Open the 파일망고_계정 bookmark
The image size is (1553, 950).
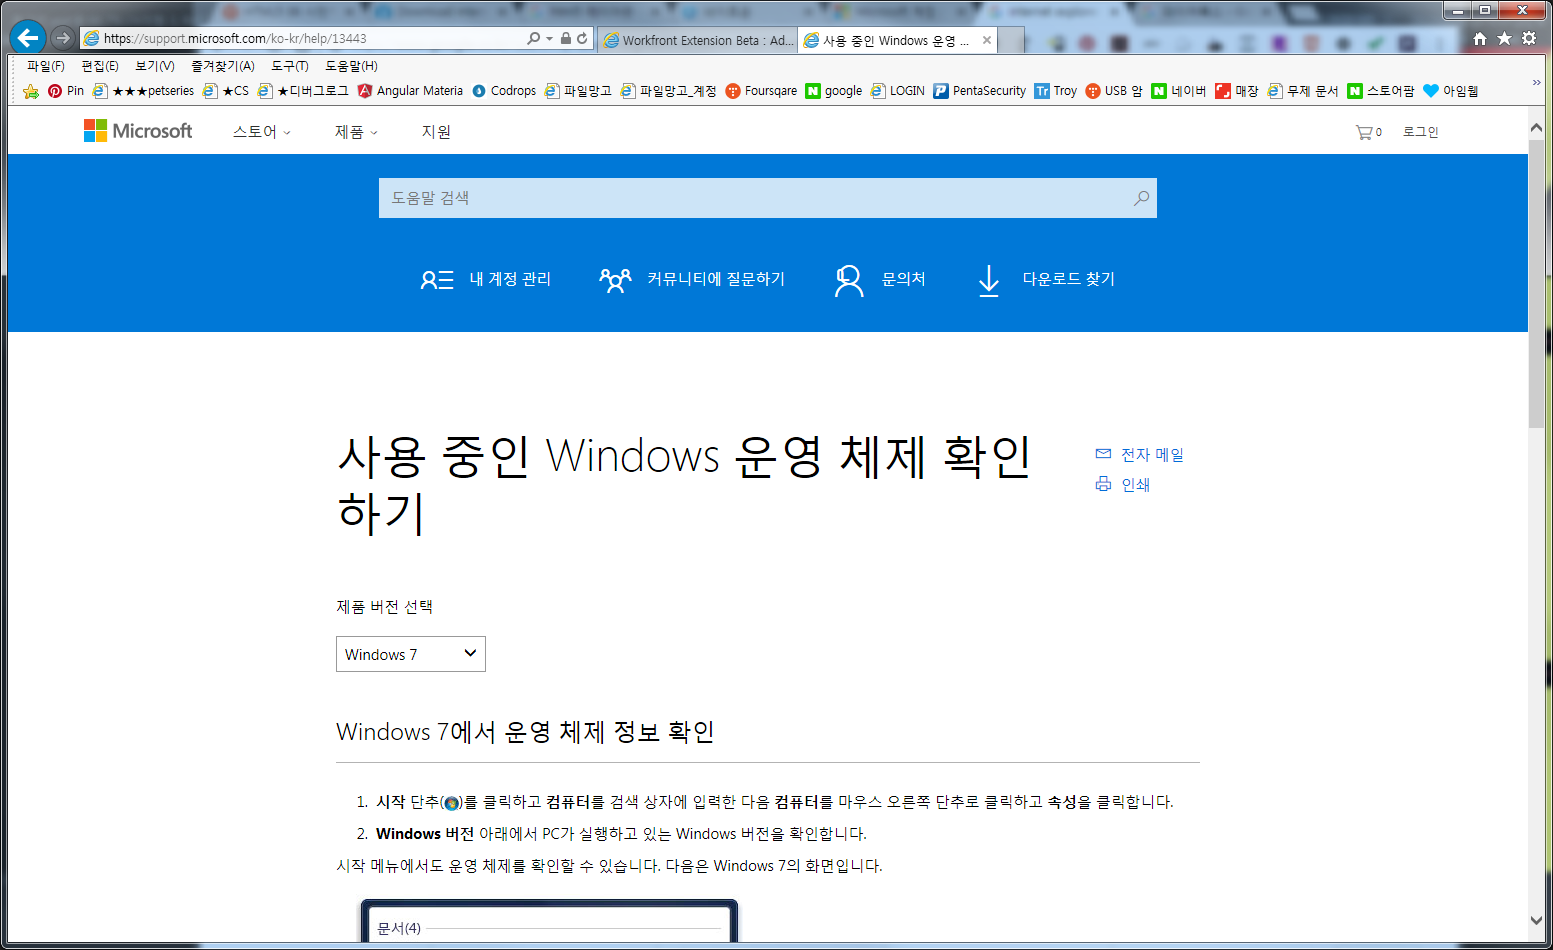669,91
